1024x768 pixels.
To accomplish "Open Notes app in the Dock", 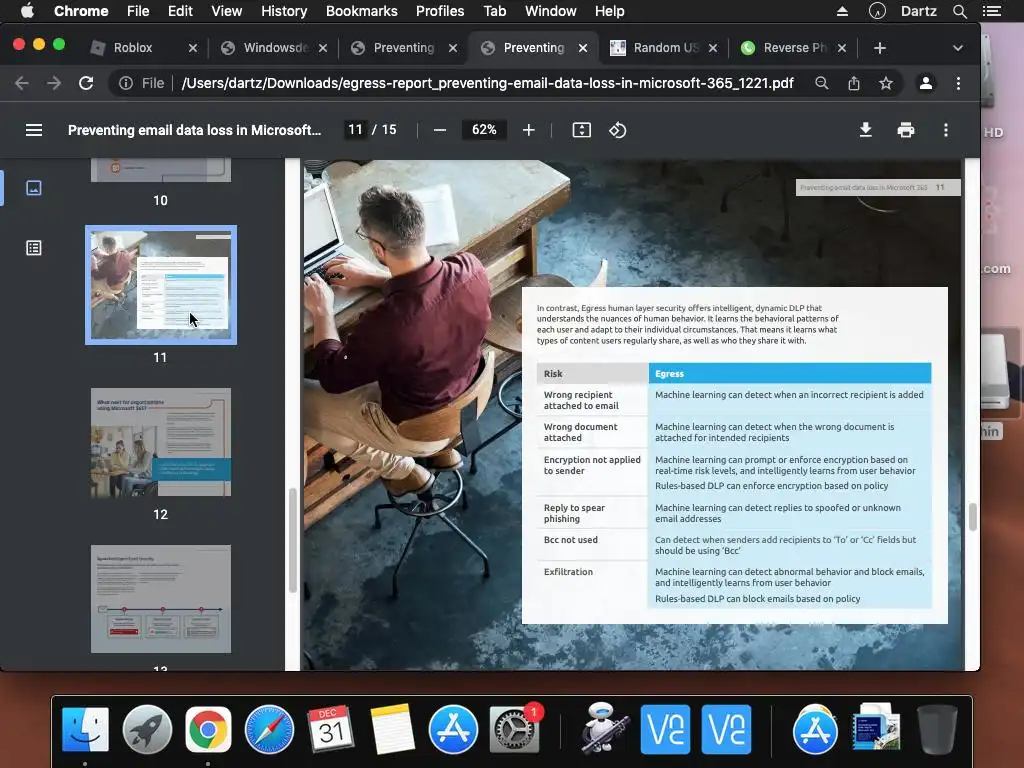I will click(x=392, y=729).
